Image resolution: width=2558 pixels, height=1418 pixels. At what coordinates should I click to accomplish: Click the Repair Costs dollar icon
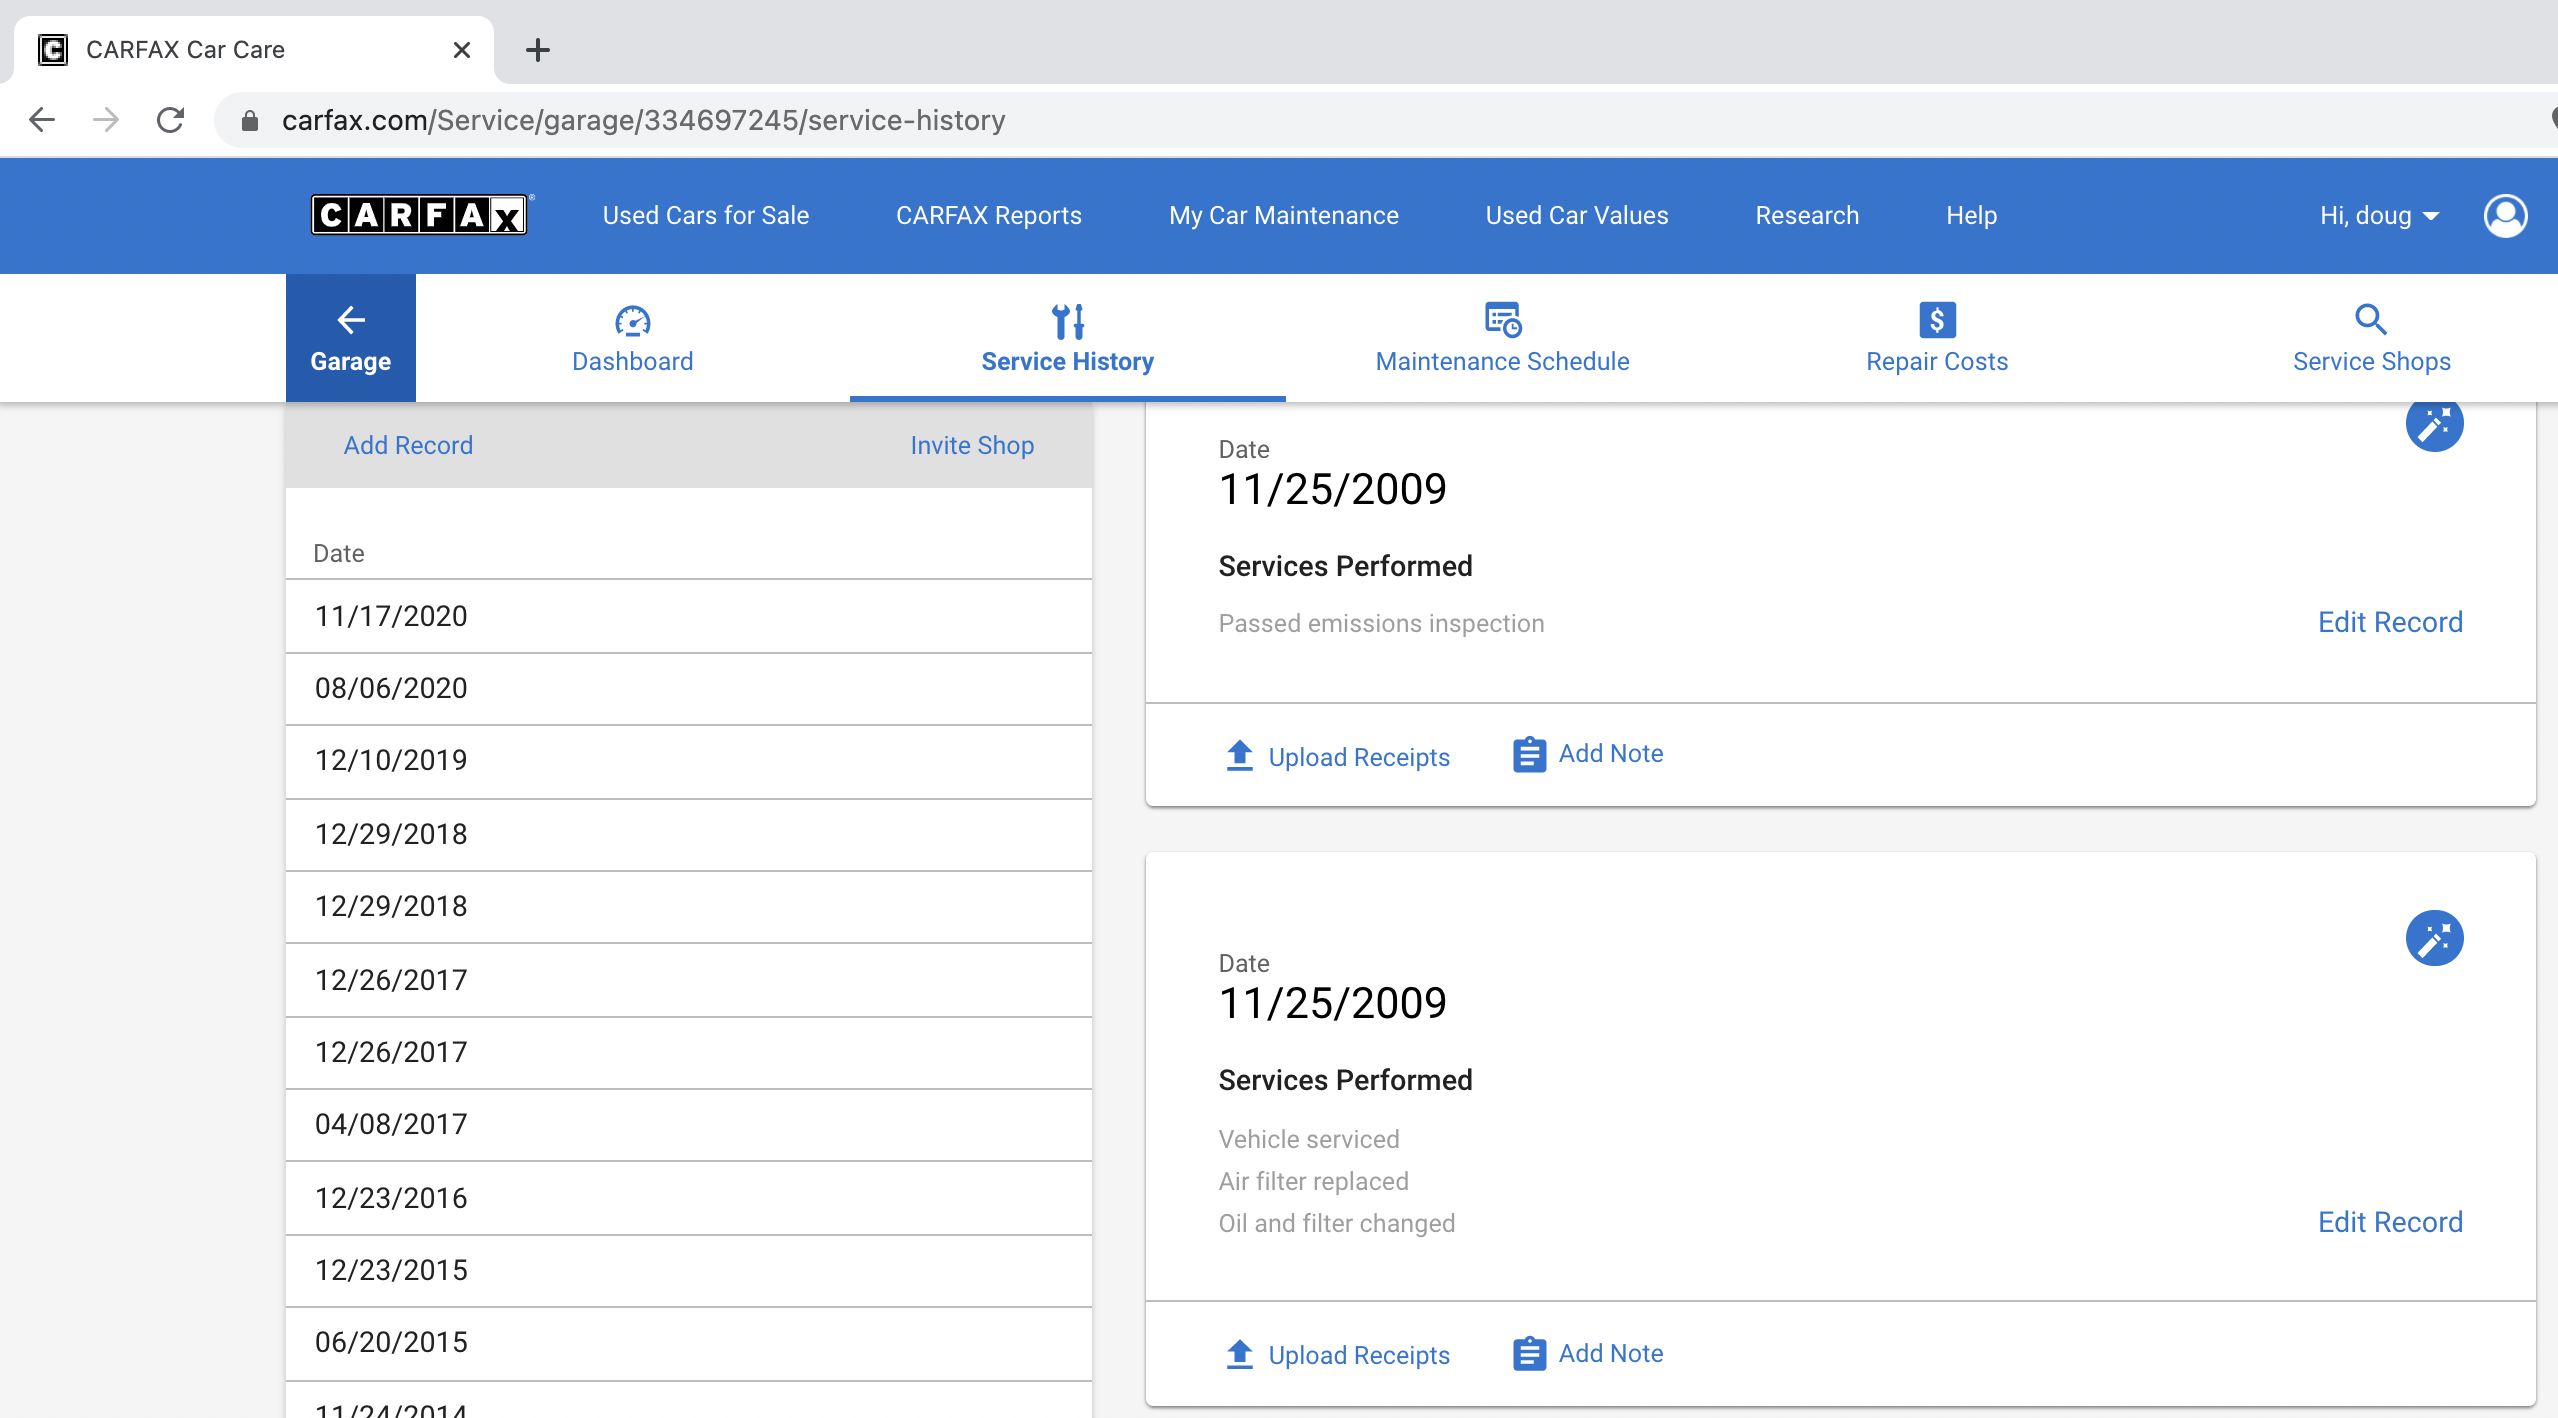[x=1937, y=320]
